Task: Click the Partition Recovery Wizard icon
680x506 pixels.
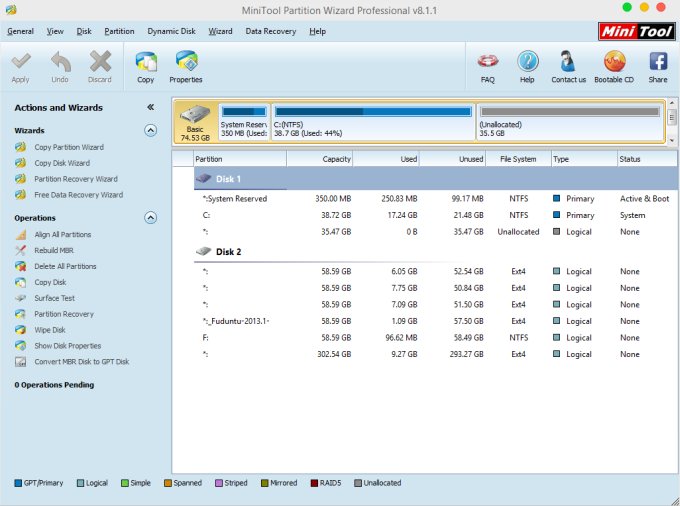Action: click(20, 179)
